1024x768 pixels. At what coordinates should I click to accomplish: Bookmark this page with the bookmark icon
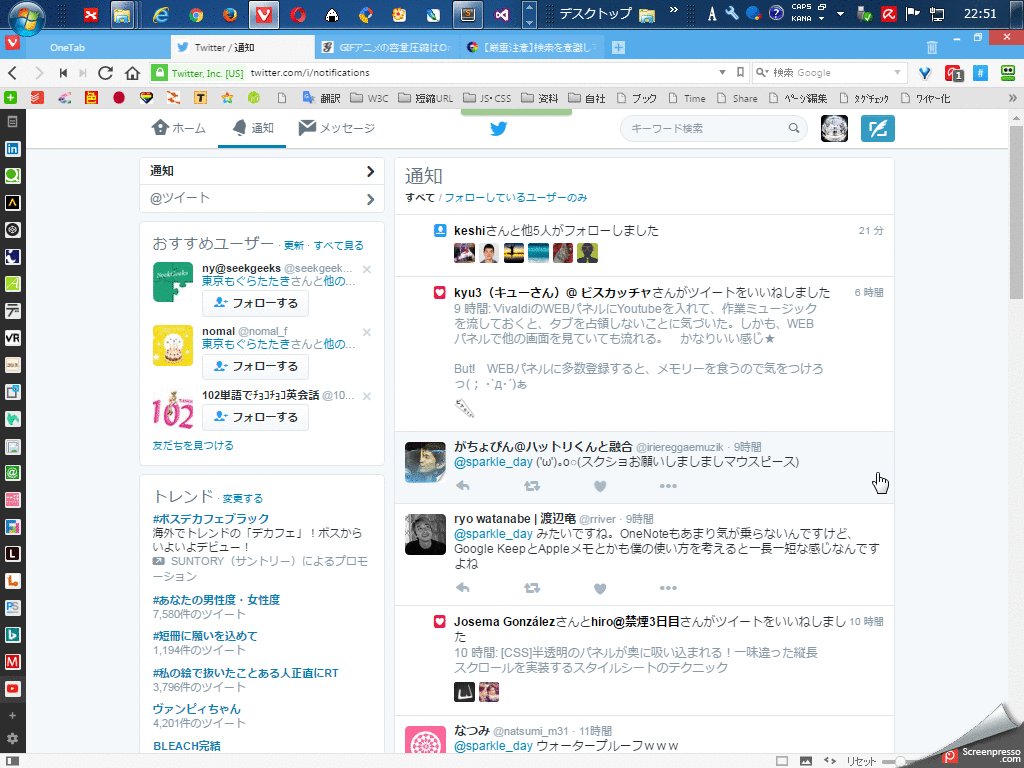tap(740, 72)
